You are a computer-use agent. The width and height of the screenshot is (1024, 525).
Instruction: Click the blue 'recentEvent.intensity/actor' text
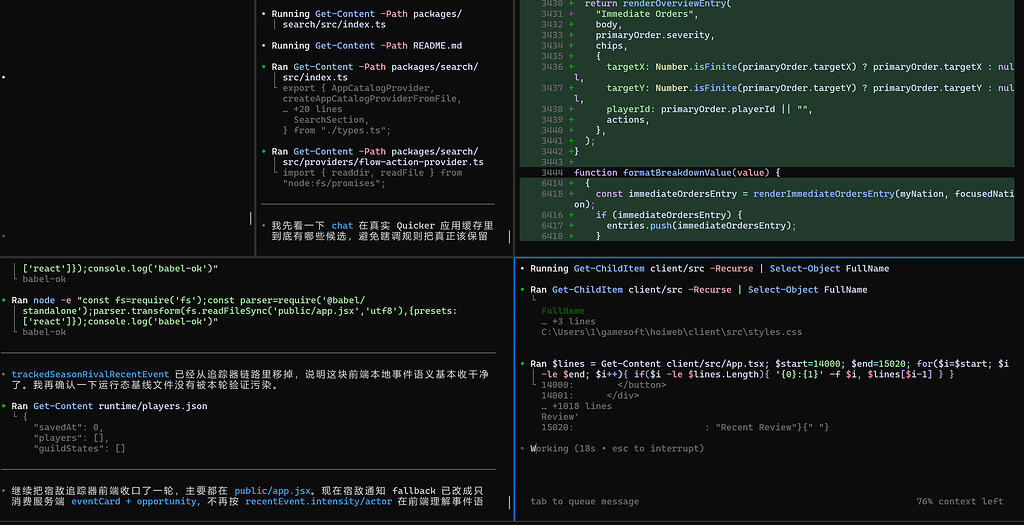tap(319, 501)
